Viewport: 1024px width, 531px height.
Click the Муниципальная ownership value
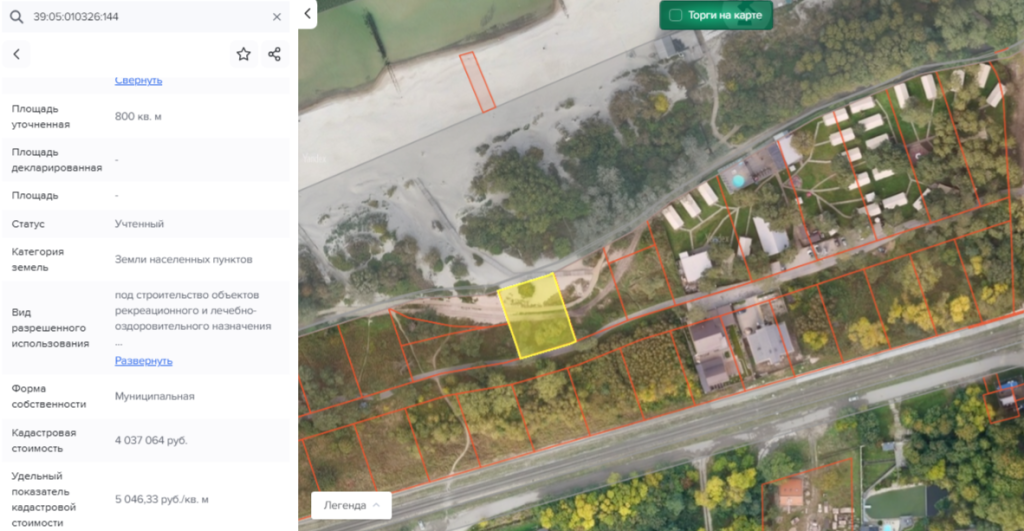pos(154,396)
